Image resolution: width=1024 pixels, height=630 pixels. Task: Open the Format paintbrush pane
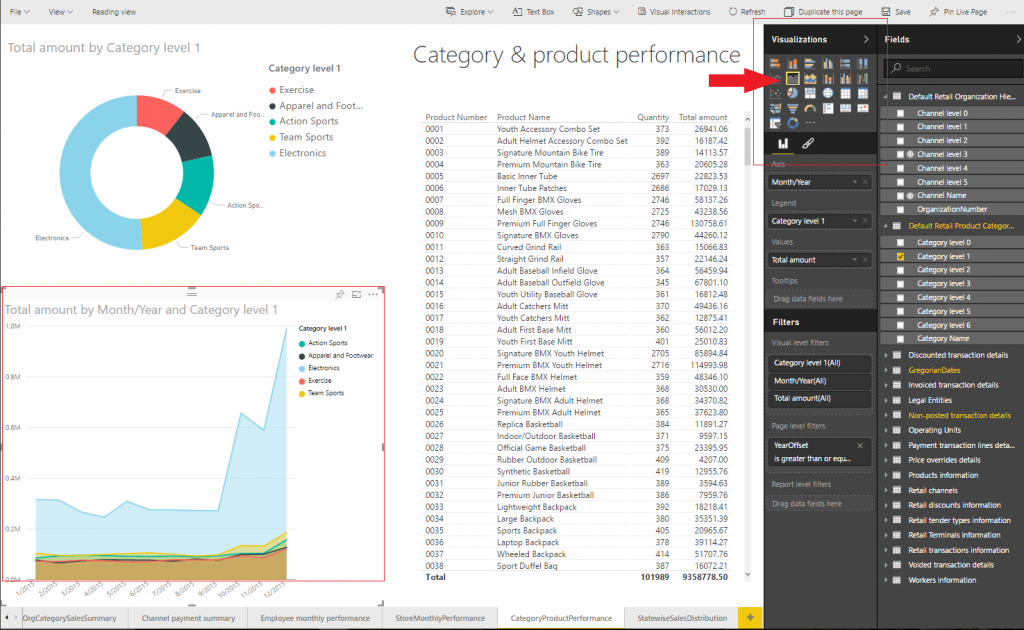click(x=808, y=142)
